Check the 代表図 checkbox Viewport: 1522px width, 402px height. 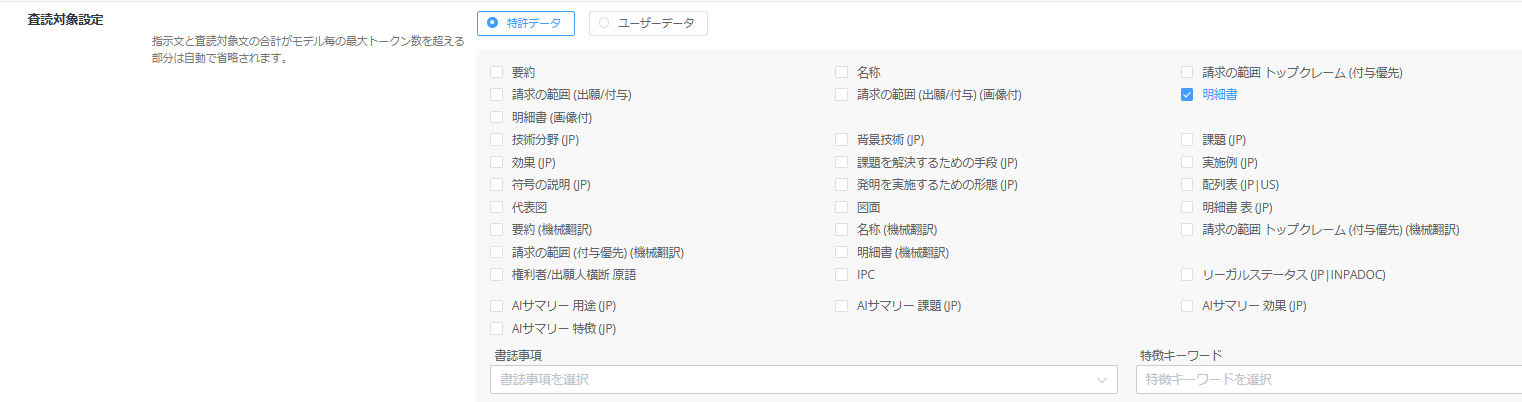point(497,208)
